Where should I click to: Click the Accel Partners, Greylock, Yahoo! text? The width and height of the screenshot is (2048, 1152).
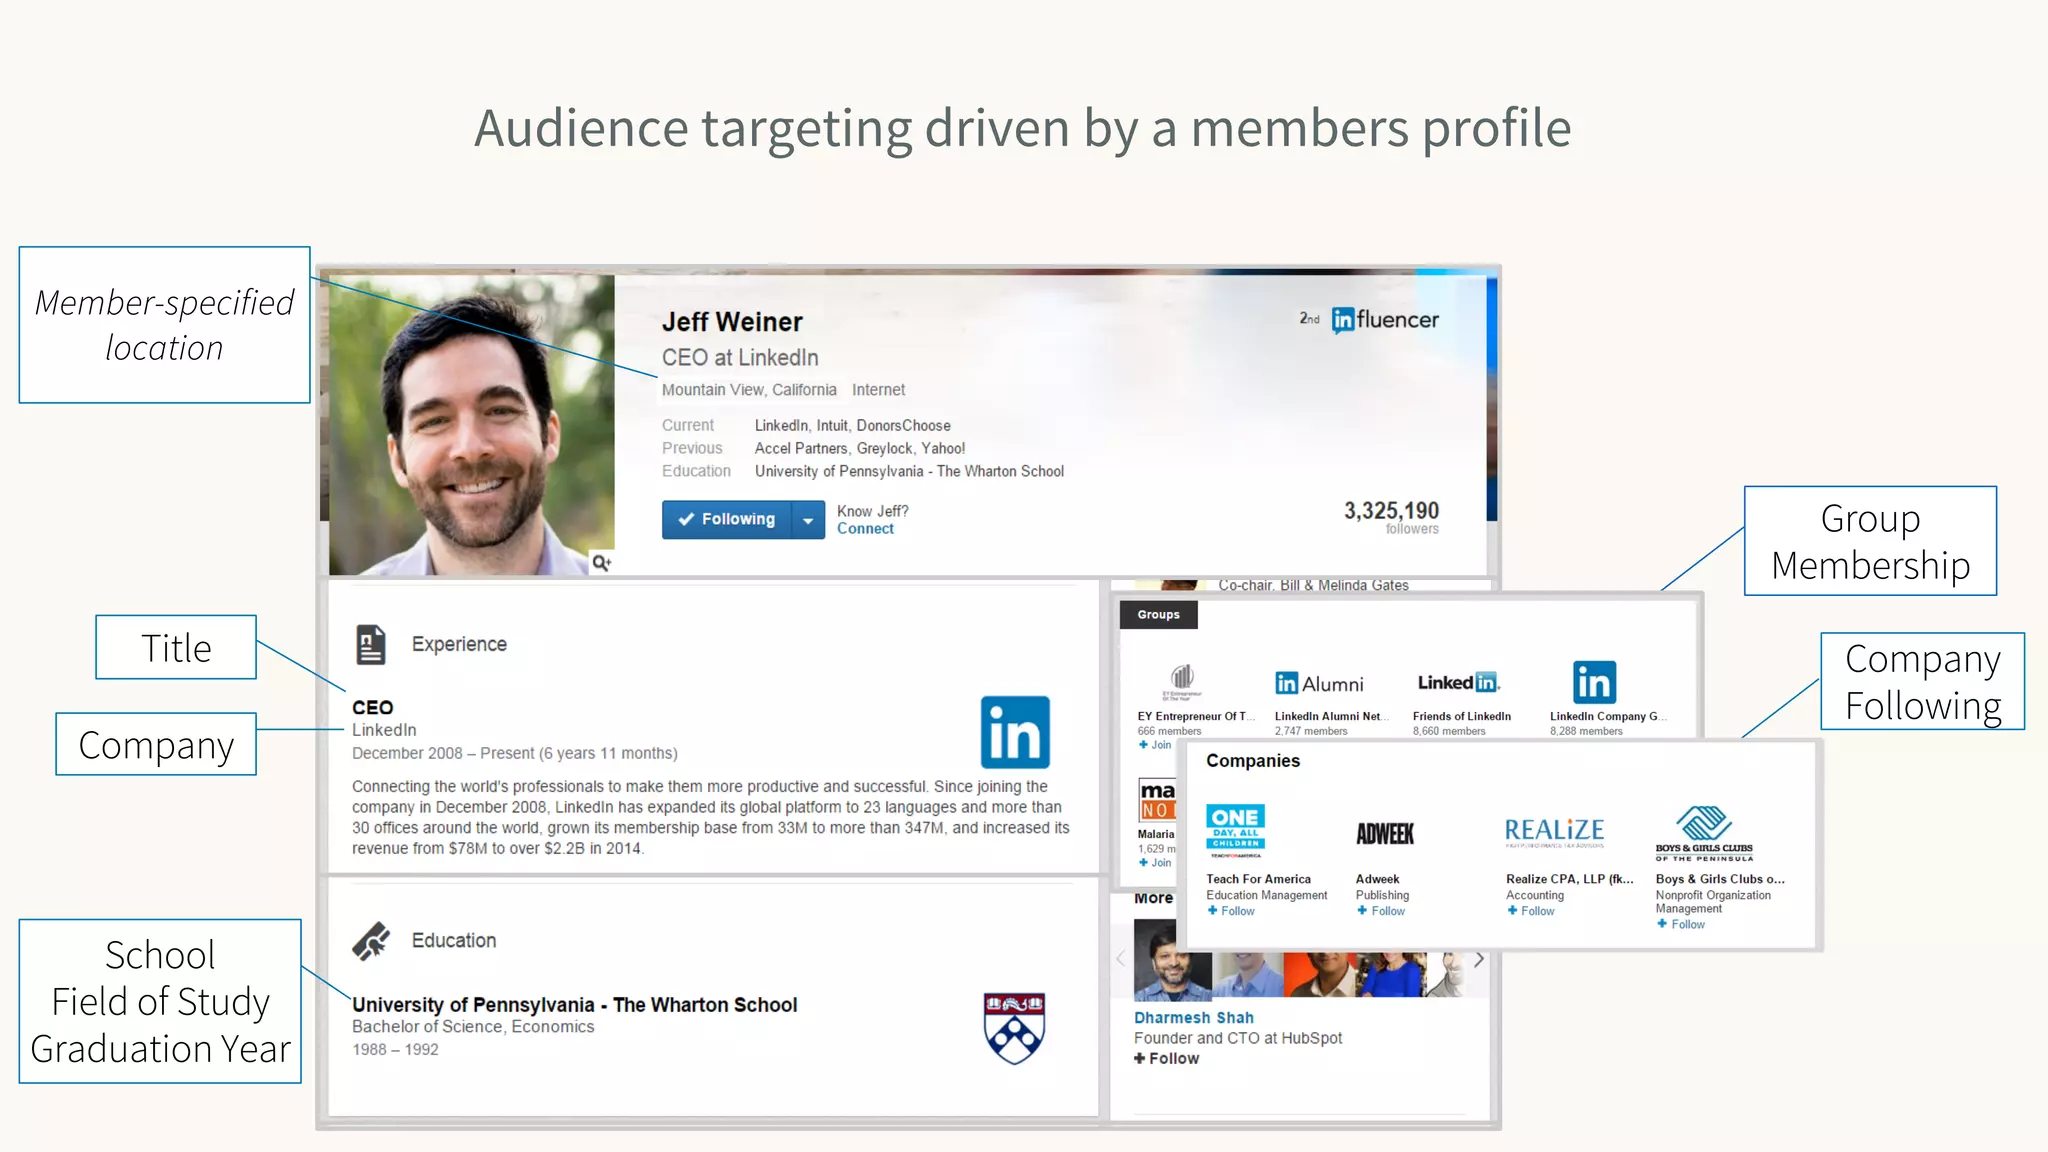[860, 449]
